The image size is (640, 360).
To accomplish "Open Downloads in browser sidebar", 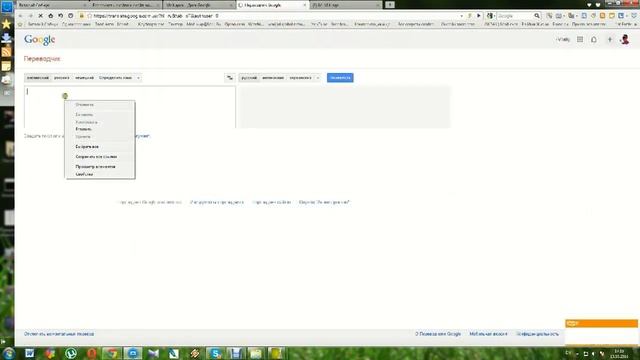I will tap(7, 38).
